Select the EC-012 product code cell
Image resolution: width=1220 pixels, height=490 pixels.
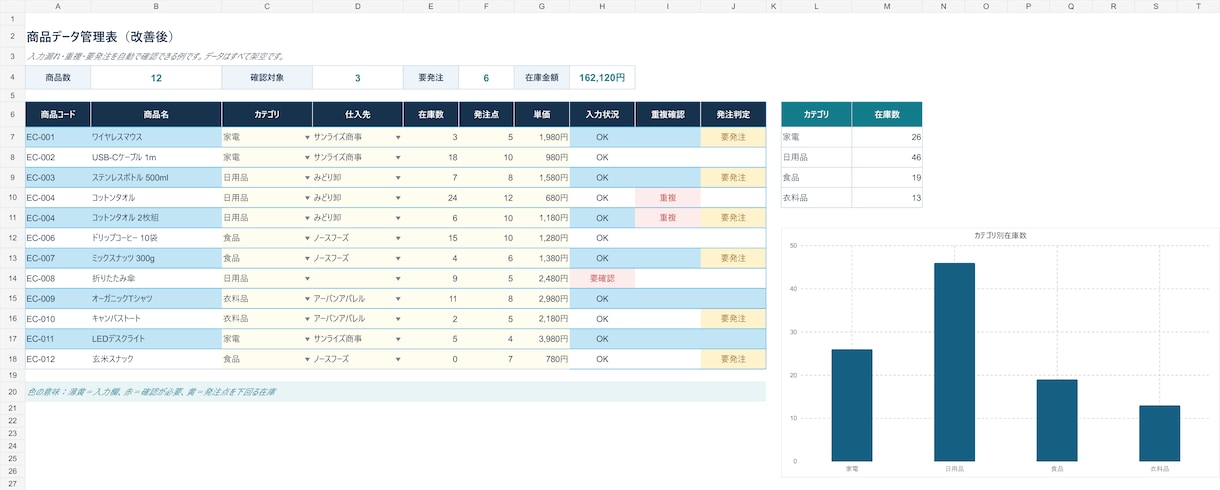(x=58, y=358)
